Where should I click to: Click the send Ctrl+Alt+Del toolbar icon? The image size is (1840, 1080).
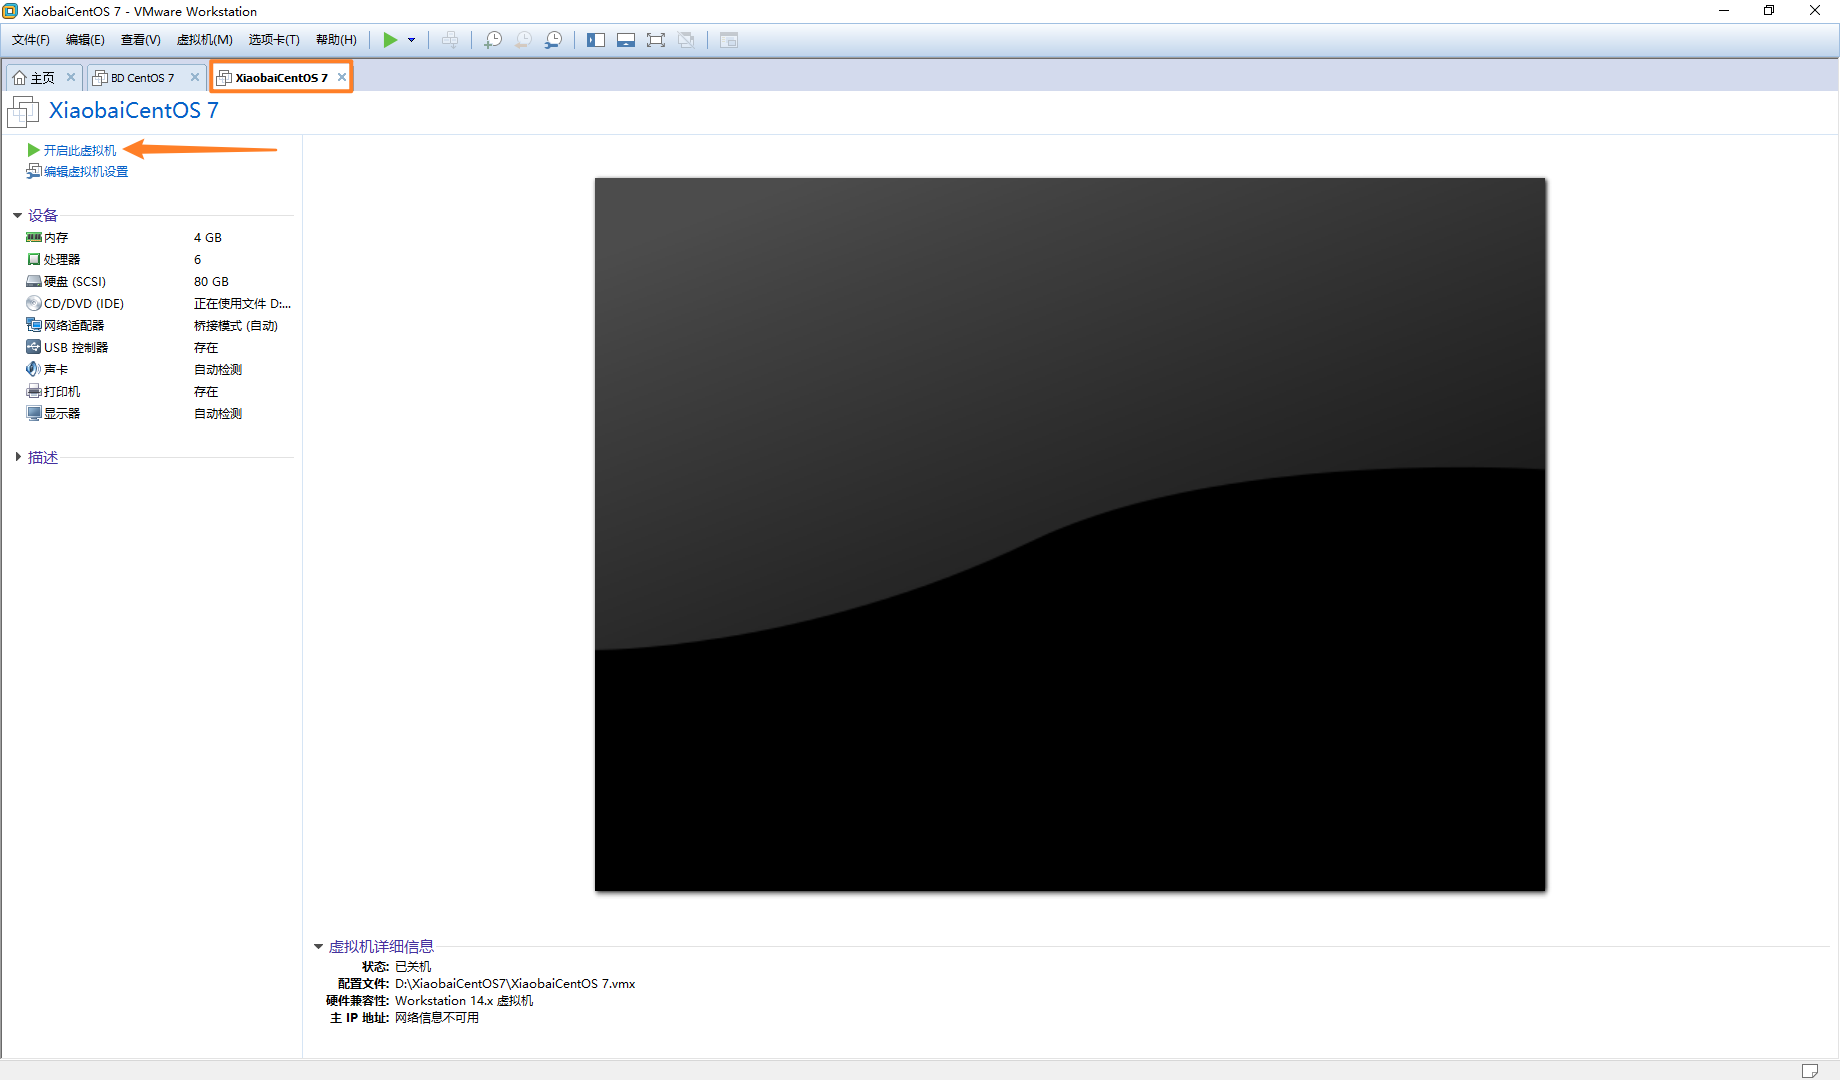coord(450,40)
